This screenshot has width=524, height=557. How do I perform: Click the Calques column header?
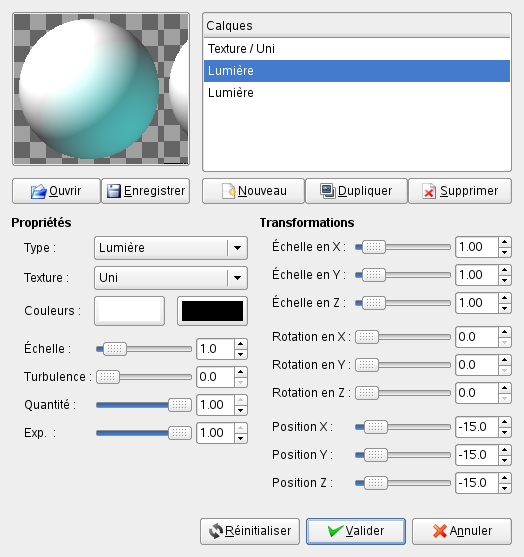pyautogui.click(x=357, y=26)
